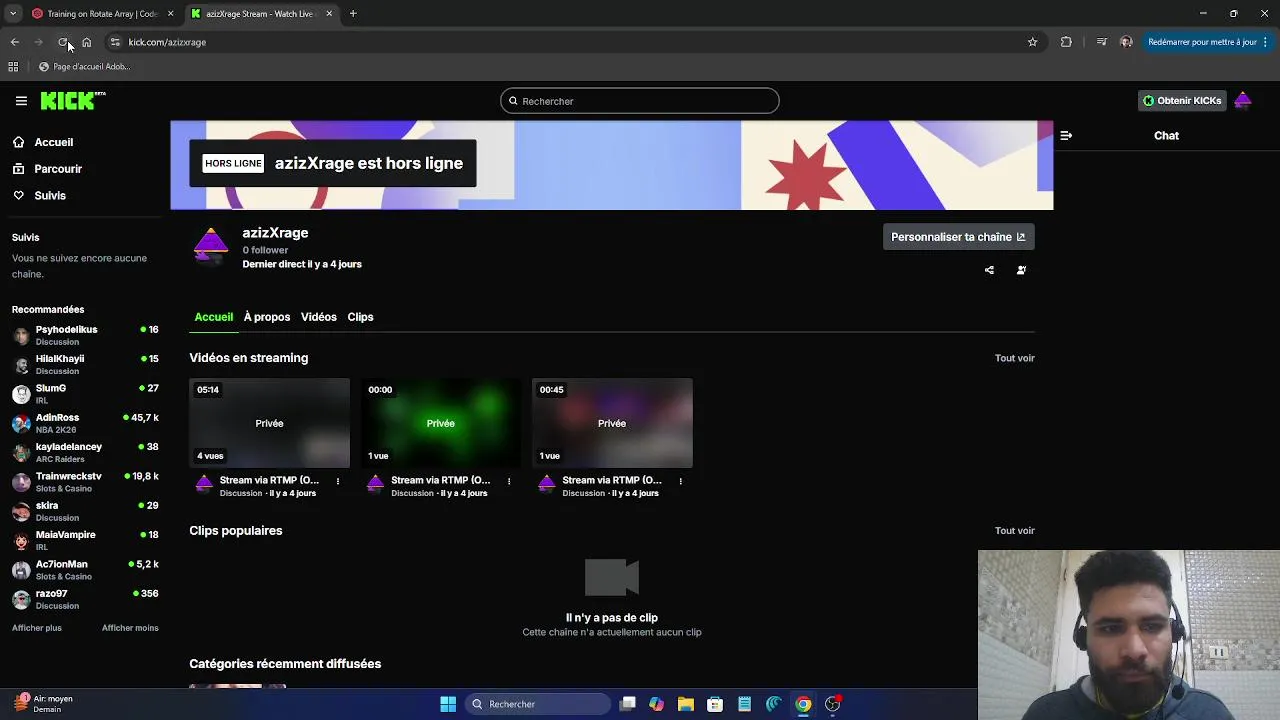Open options for the 05:14 stream video

pos(338,481)
